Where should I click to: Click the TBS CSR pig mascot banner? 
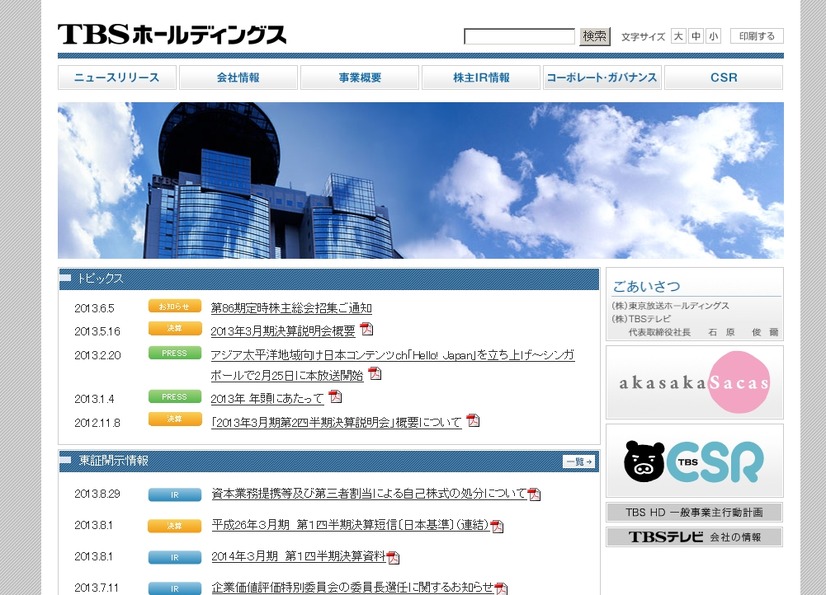click(x=694, y=461)
